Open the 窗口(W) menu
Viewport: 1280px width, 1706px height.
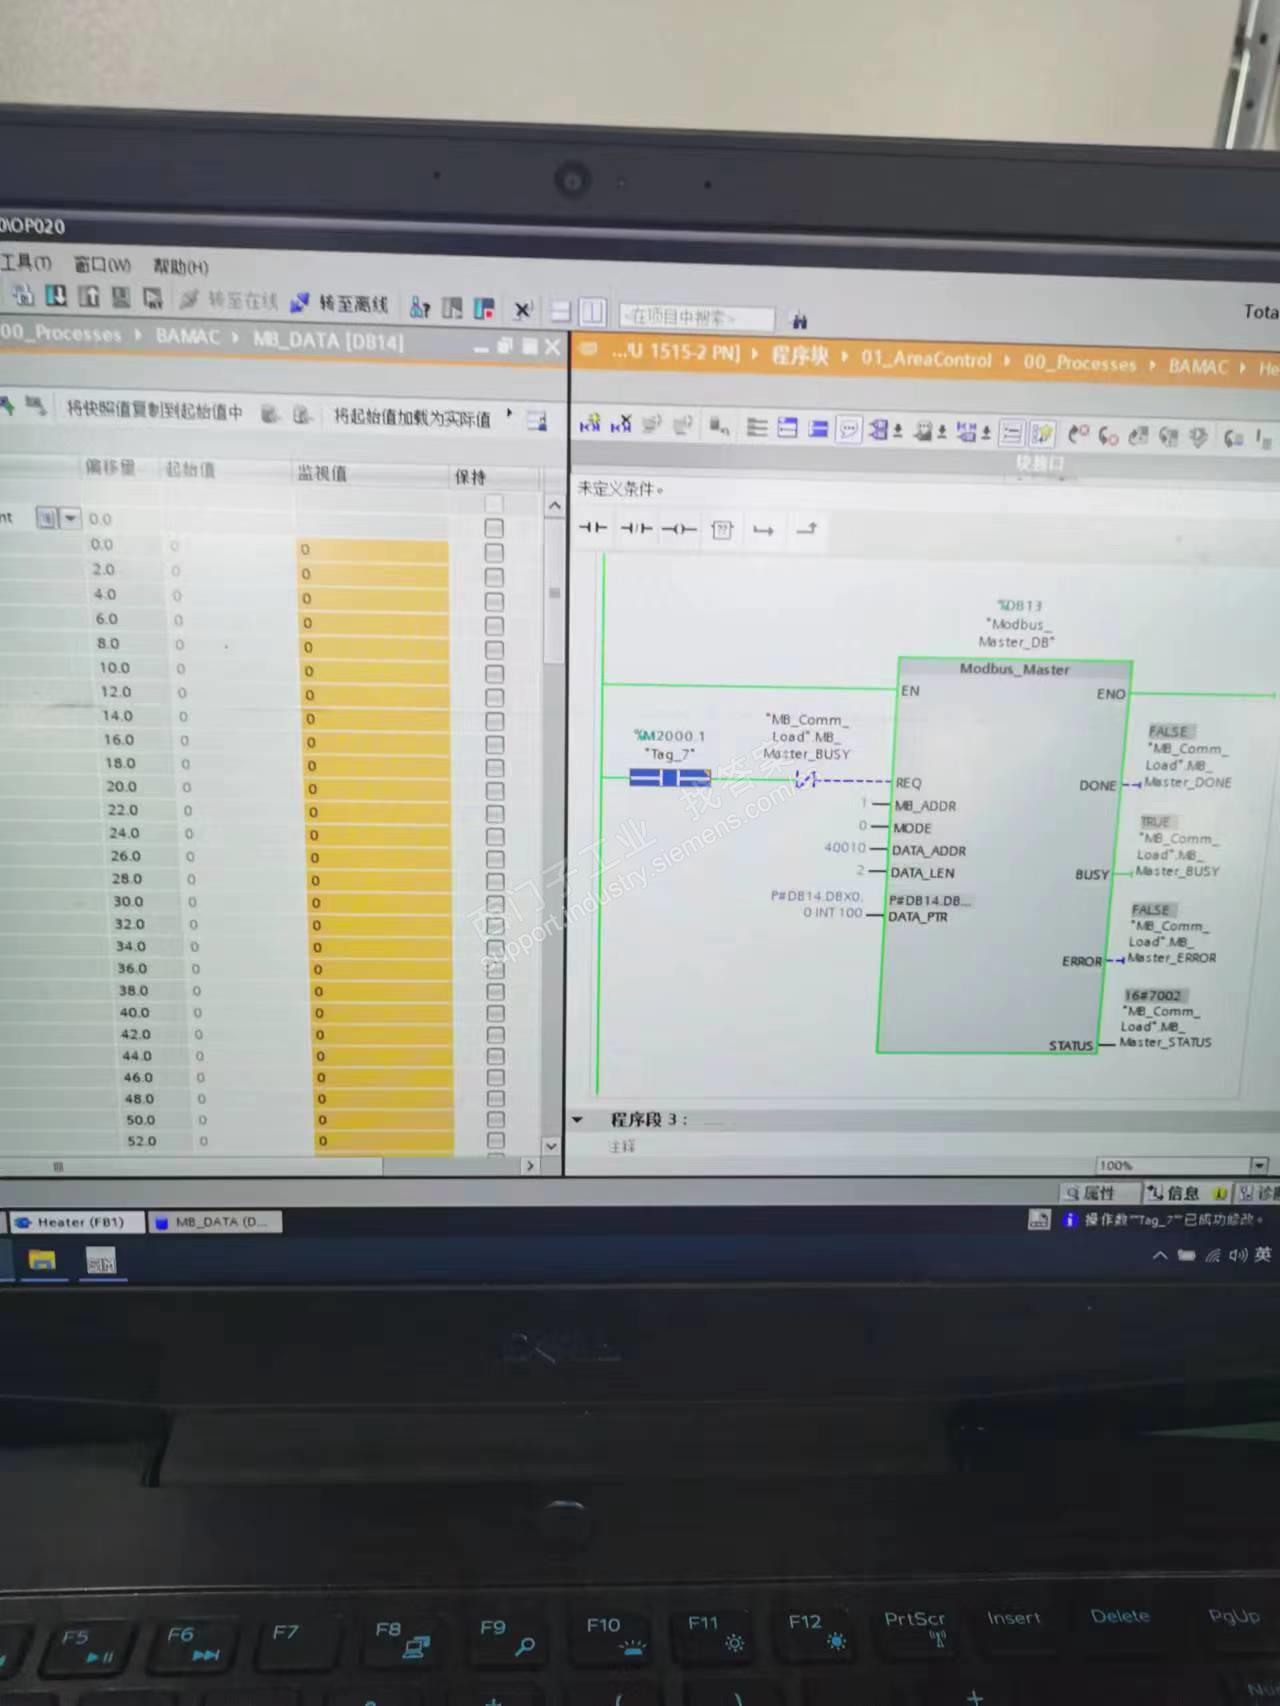coord(102,265)
